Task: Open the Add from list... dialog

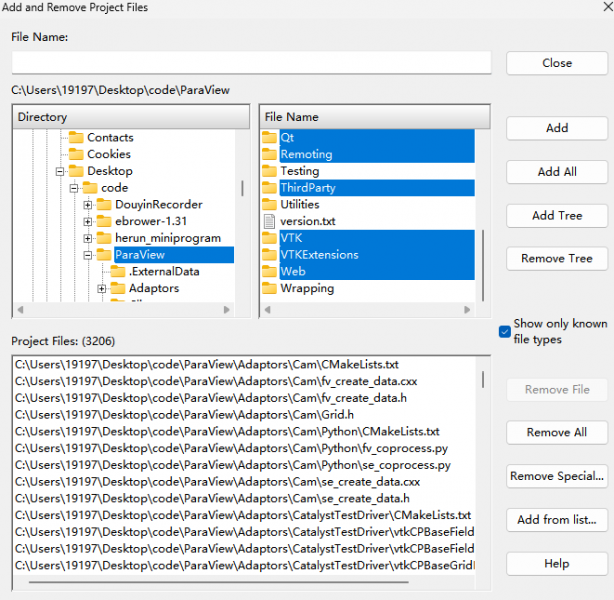Action: click(x=557, y=520)
